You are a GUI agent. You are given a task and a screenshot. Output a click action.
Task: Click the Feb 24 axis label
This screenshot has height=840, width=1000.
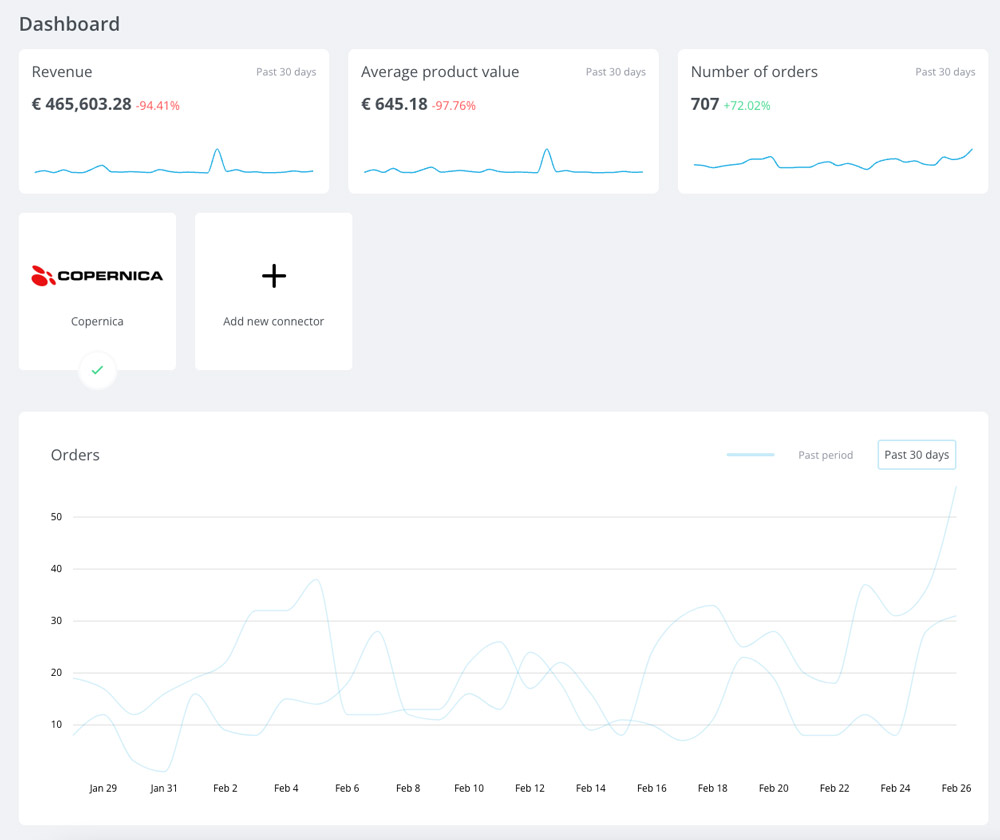tap(895, 788)
